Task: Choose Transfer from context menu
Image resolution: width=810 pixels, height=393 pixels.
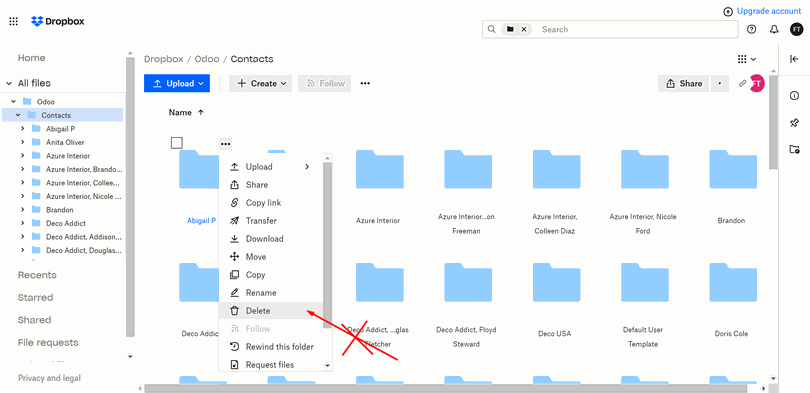Action: (x=271, y=221)
